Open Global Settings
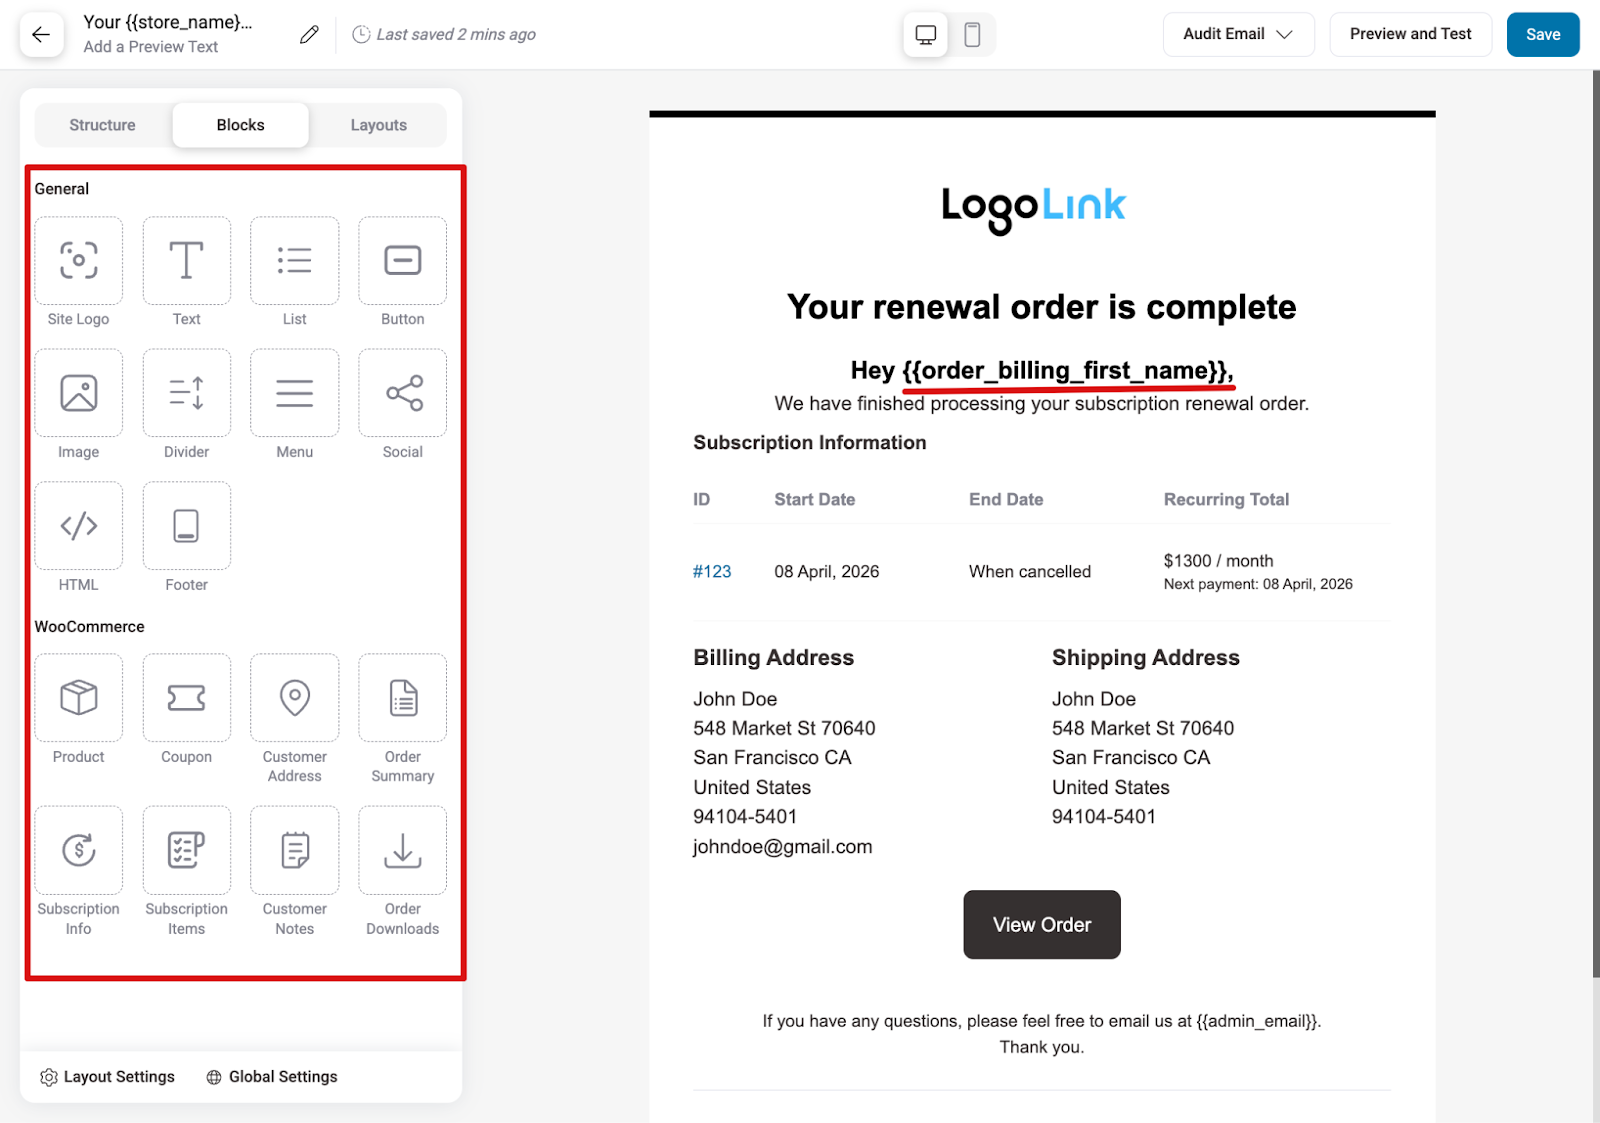The height and width of the screenshot is (1123, 1600). tap(271, 1076)
